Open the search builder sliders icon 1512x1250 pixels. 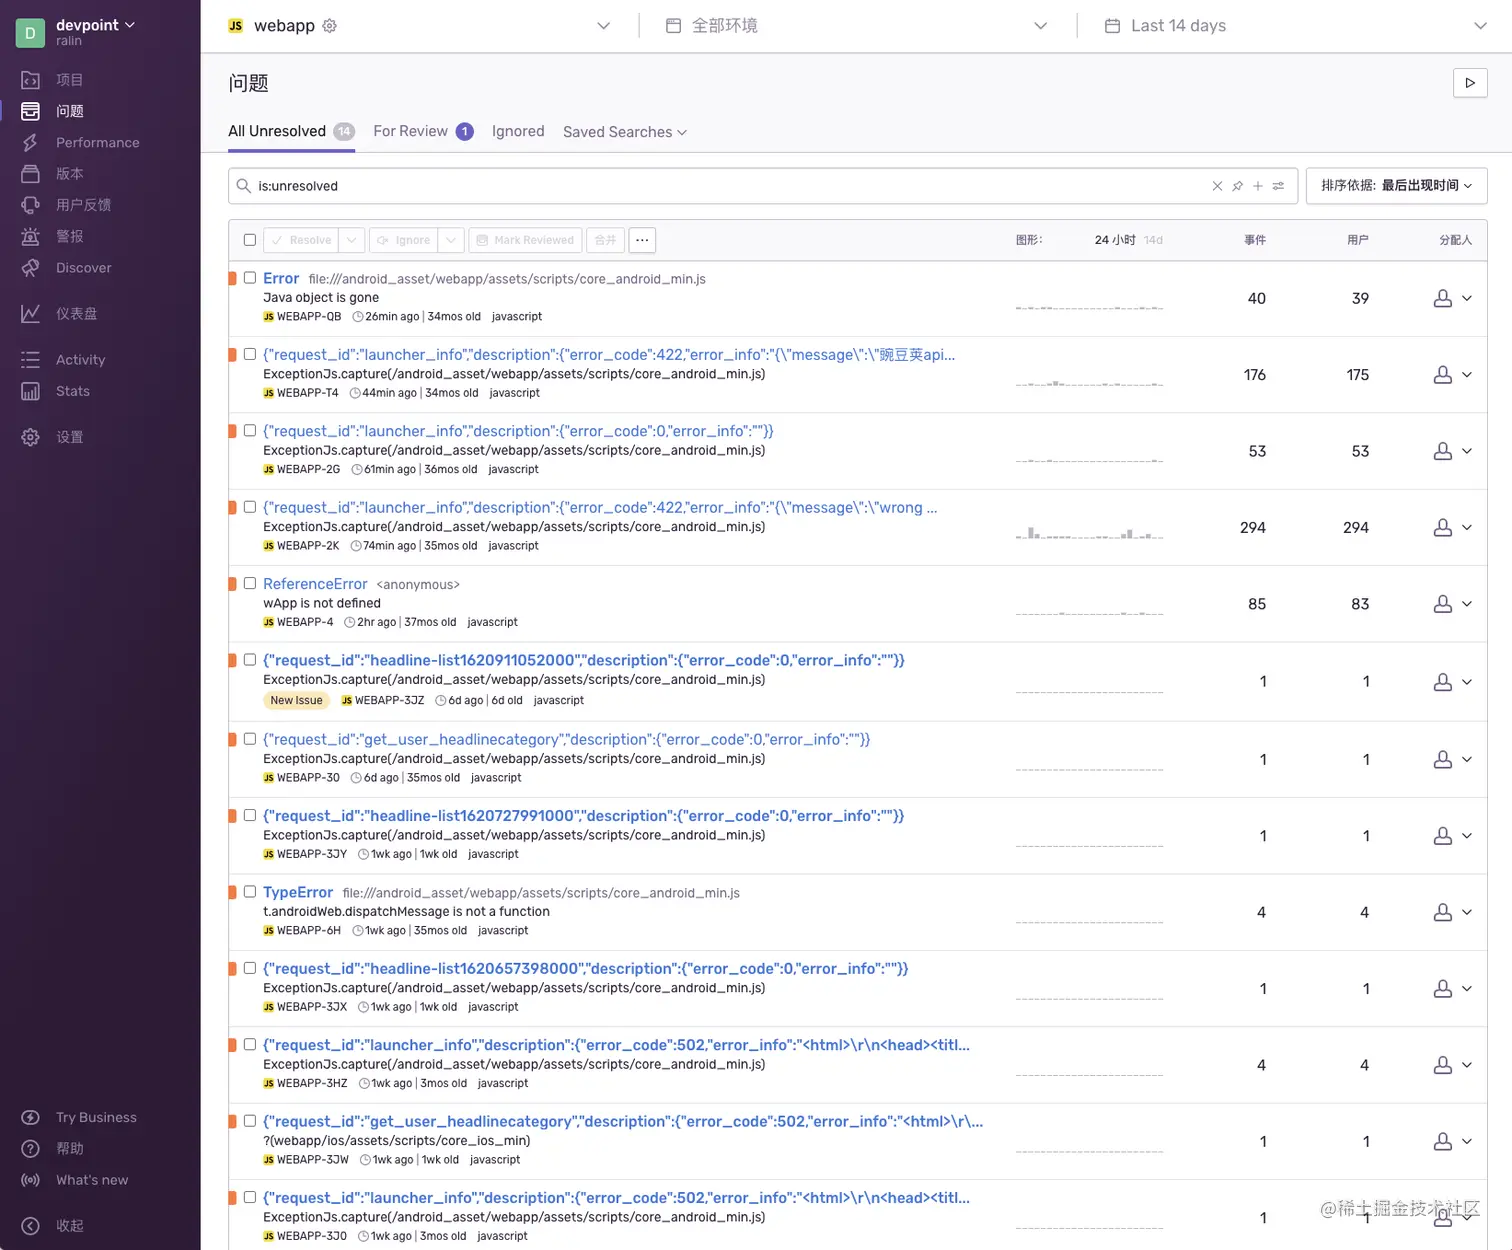click(x=1278, y=186)
